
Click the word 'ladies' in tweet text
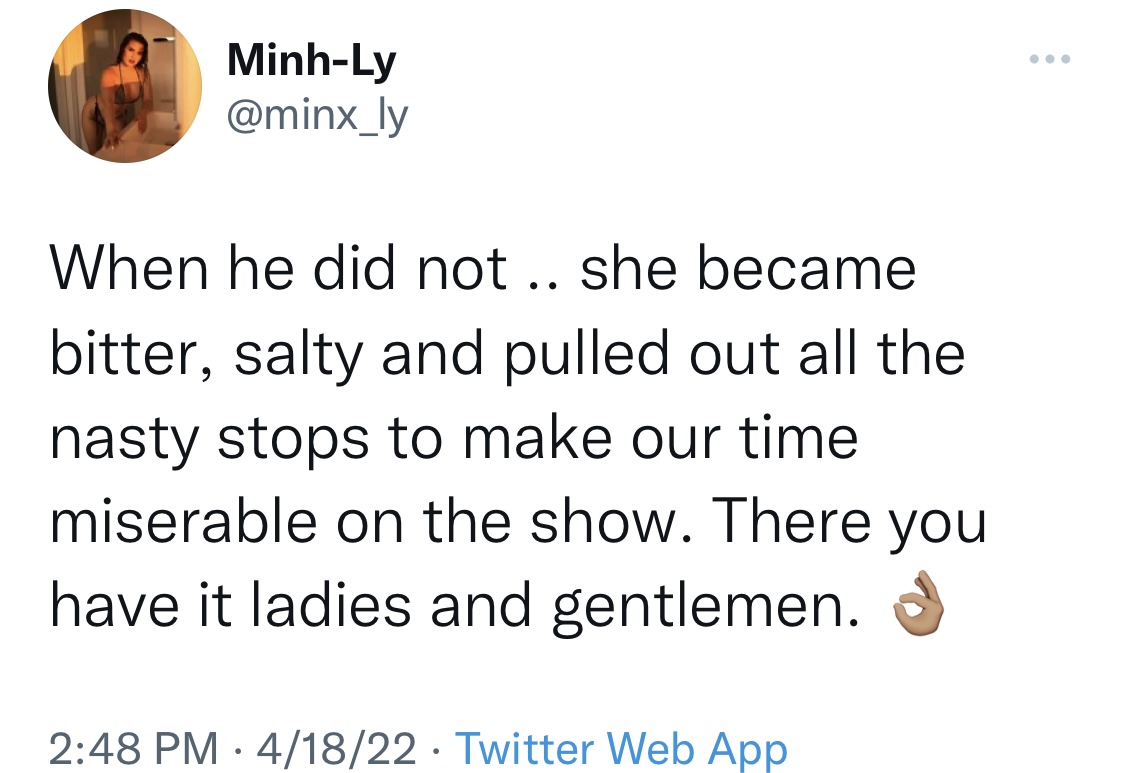click(331, 605)
